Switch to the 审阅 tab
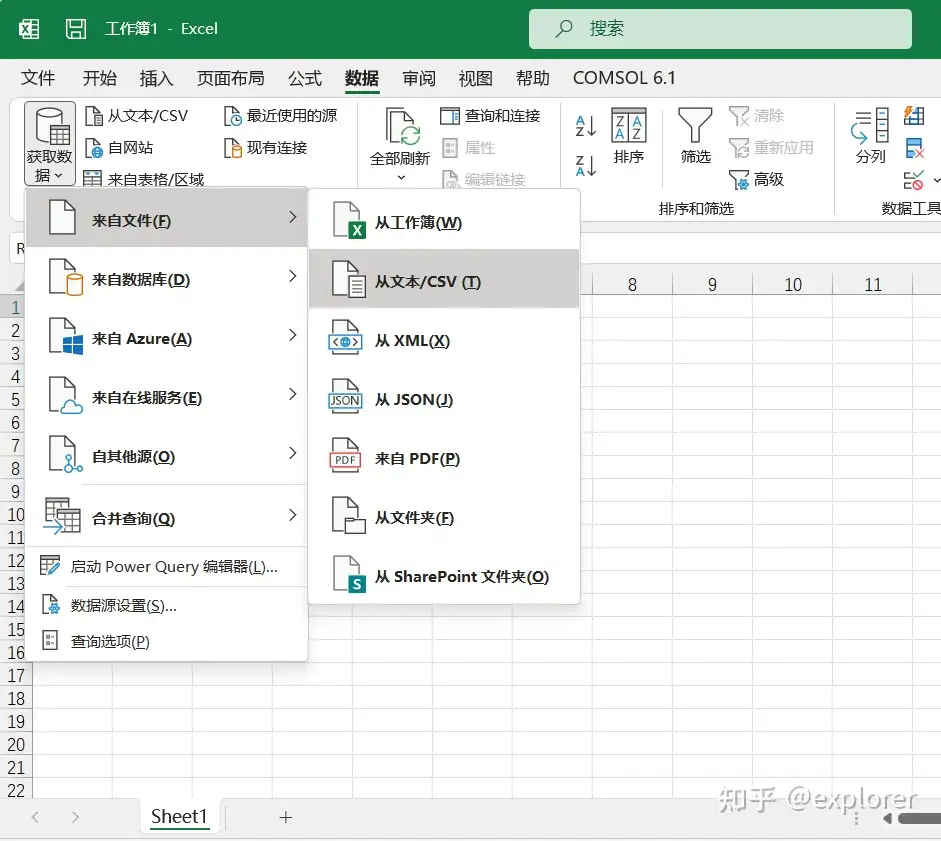The image size is (941, 841). click(x=419, y=78)
